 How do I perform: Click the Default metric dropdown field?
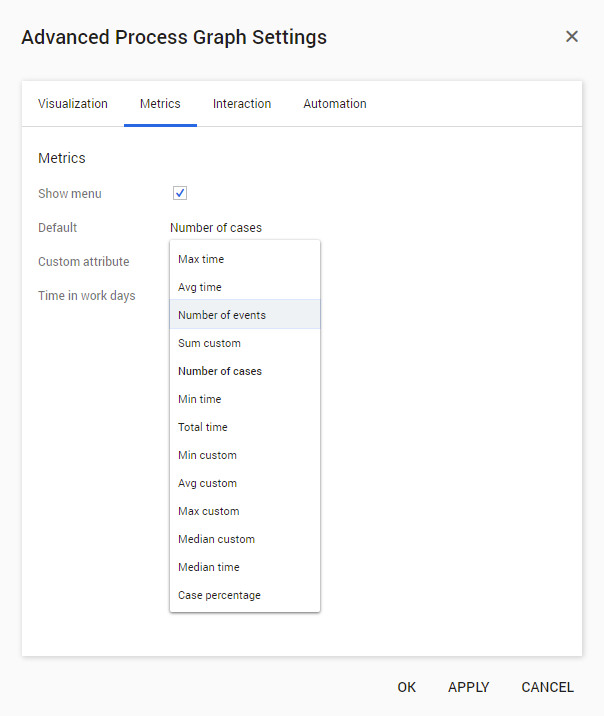tap(216, 228)
